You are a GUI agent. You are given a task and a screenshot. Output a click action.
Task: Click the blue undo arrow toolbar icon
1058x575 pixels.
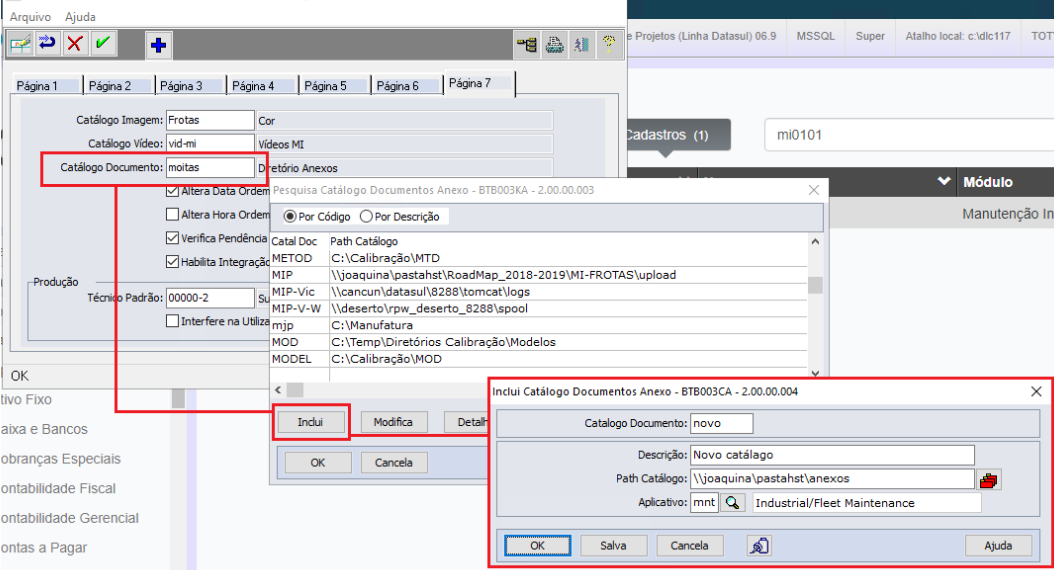(47, 45)
